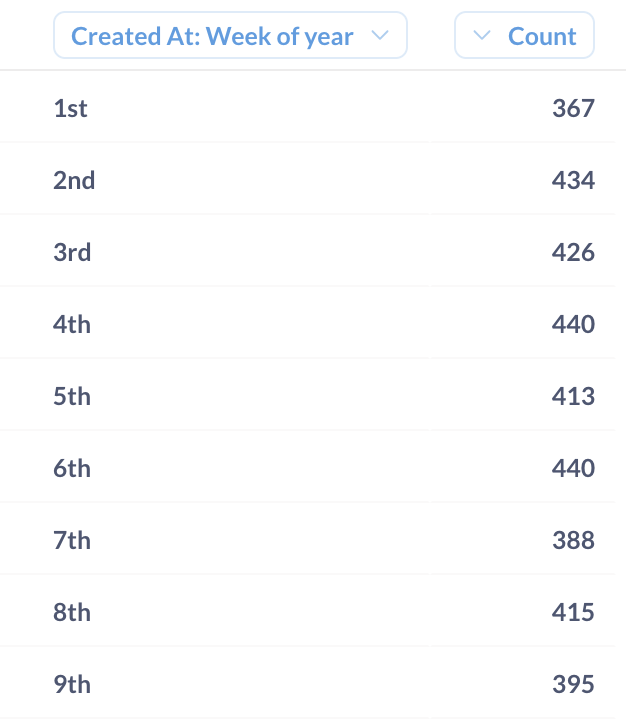Open the Created At: Week of year column header
Viewport: 626px width, 719px height.
pyautogui.click(x=212, y=36)
